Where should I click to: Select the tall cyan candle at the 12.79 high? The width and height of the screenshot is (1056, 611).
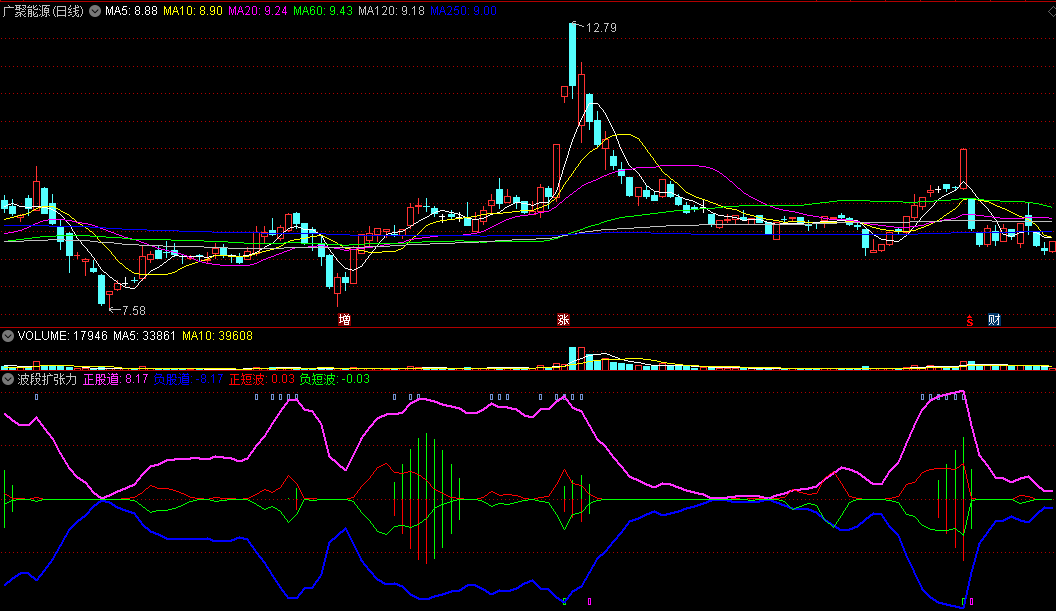tap(572, 54)
